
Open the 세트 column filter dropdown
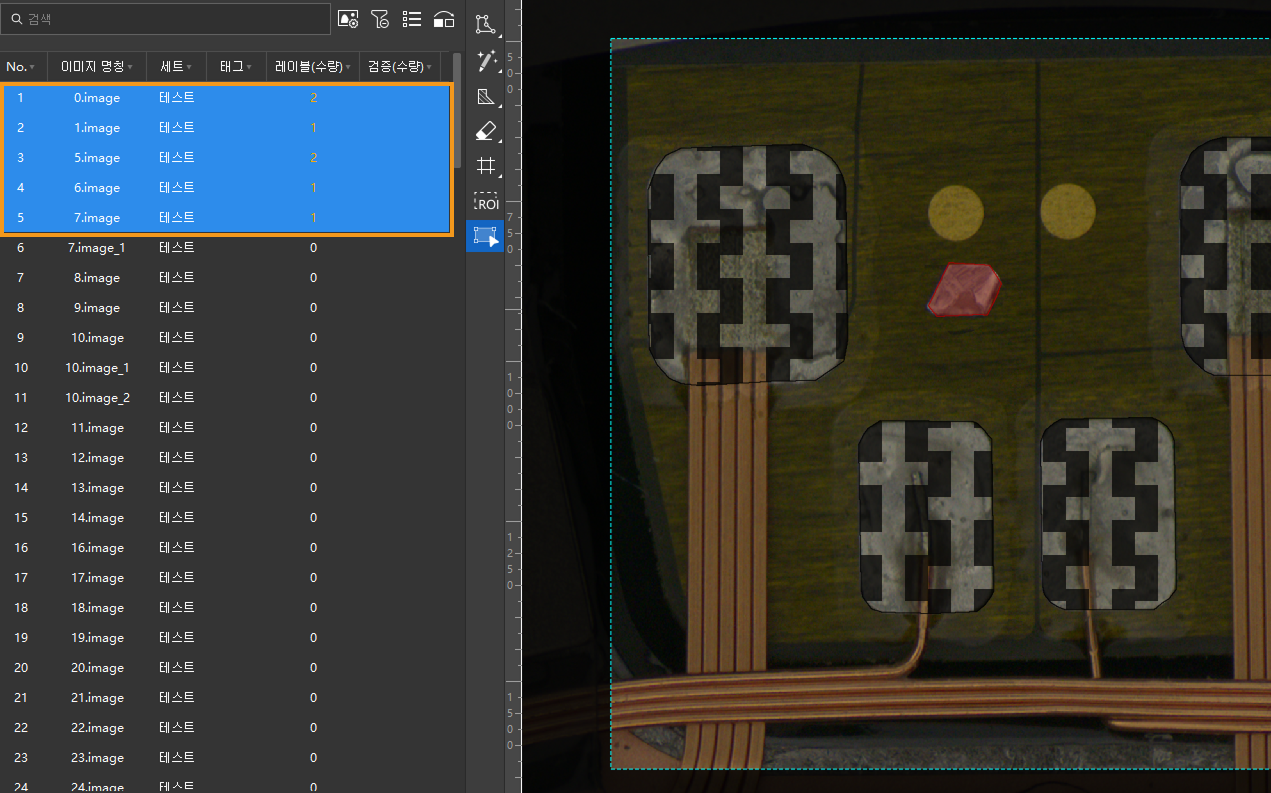[189, 67]
